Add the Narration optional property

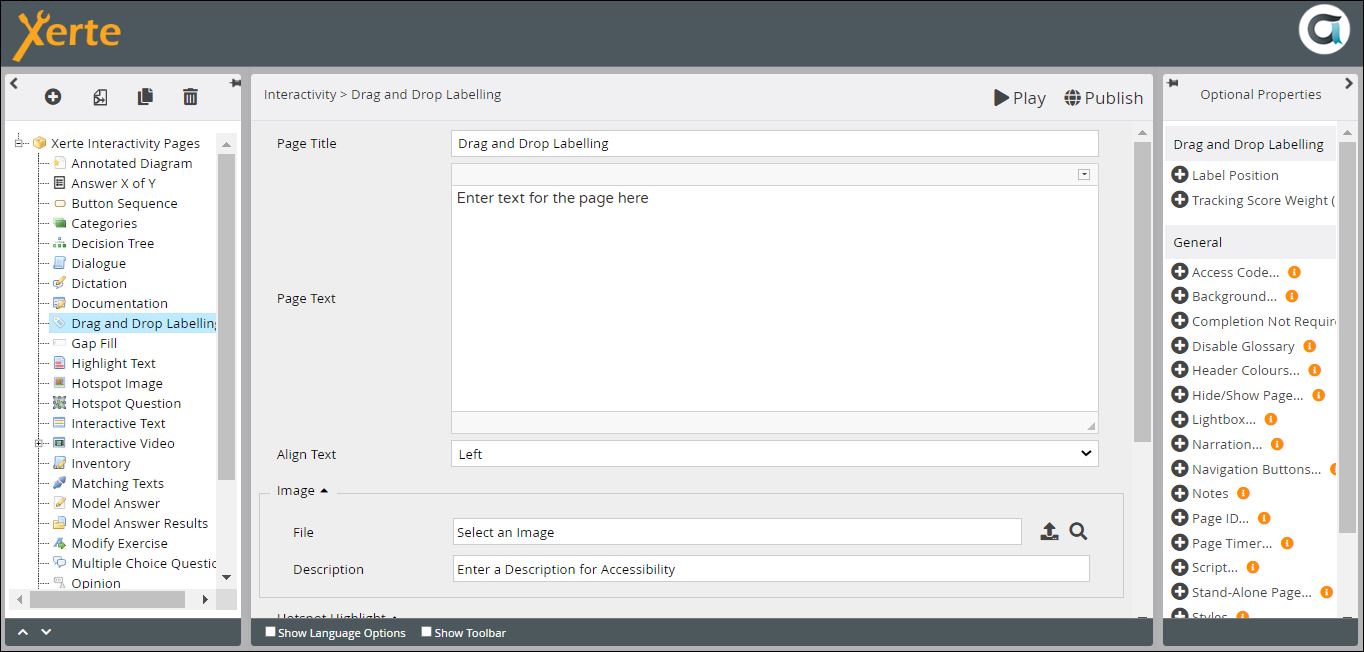pos(1180,444)
